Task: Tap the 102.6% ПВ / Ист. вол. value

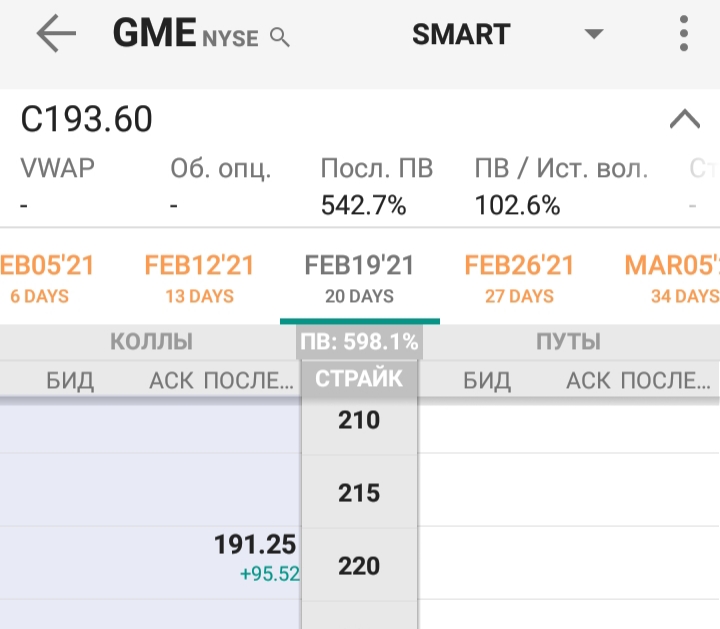Action: click(x=517, y=205)
